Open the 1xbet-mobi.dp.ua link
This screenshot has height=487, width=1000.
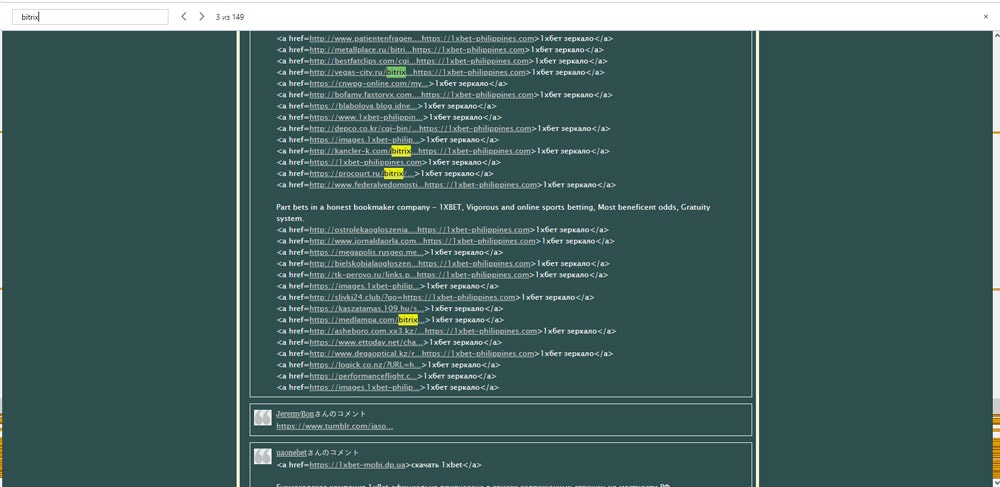358,465
